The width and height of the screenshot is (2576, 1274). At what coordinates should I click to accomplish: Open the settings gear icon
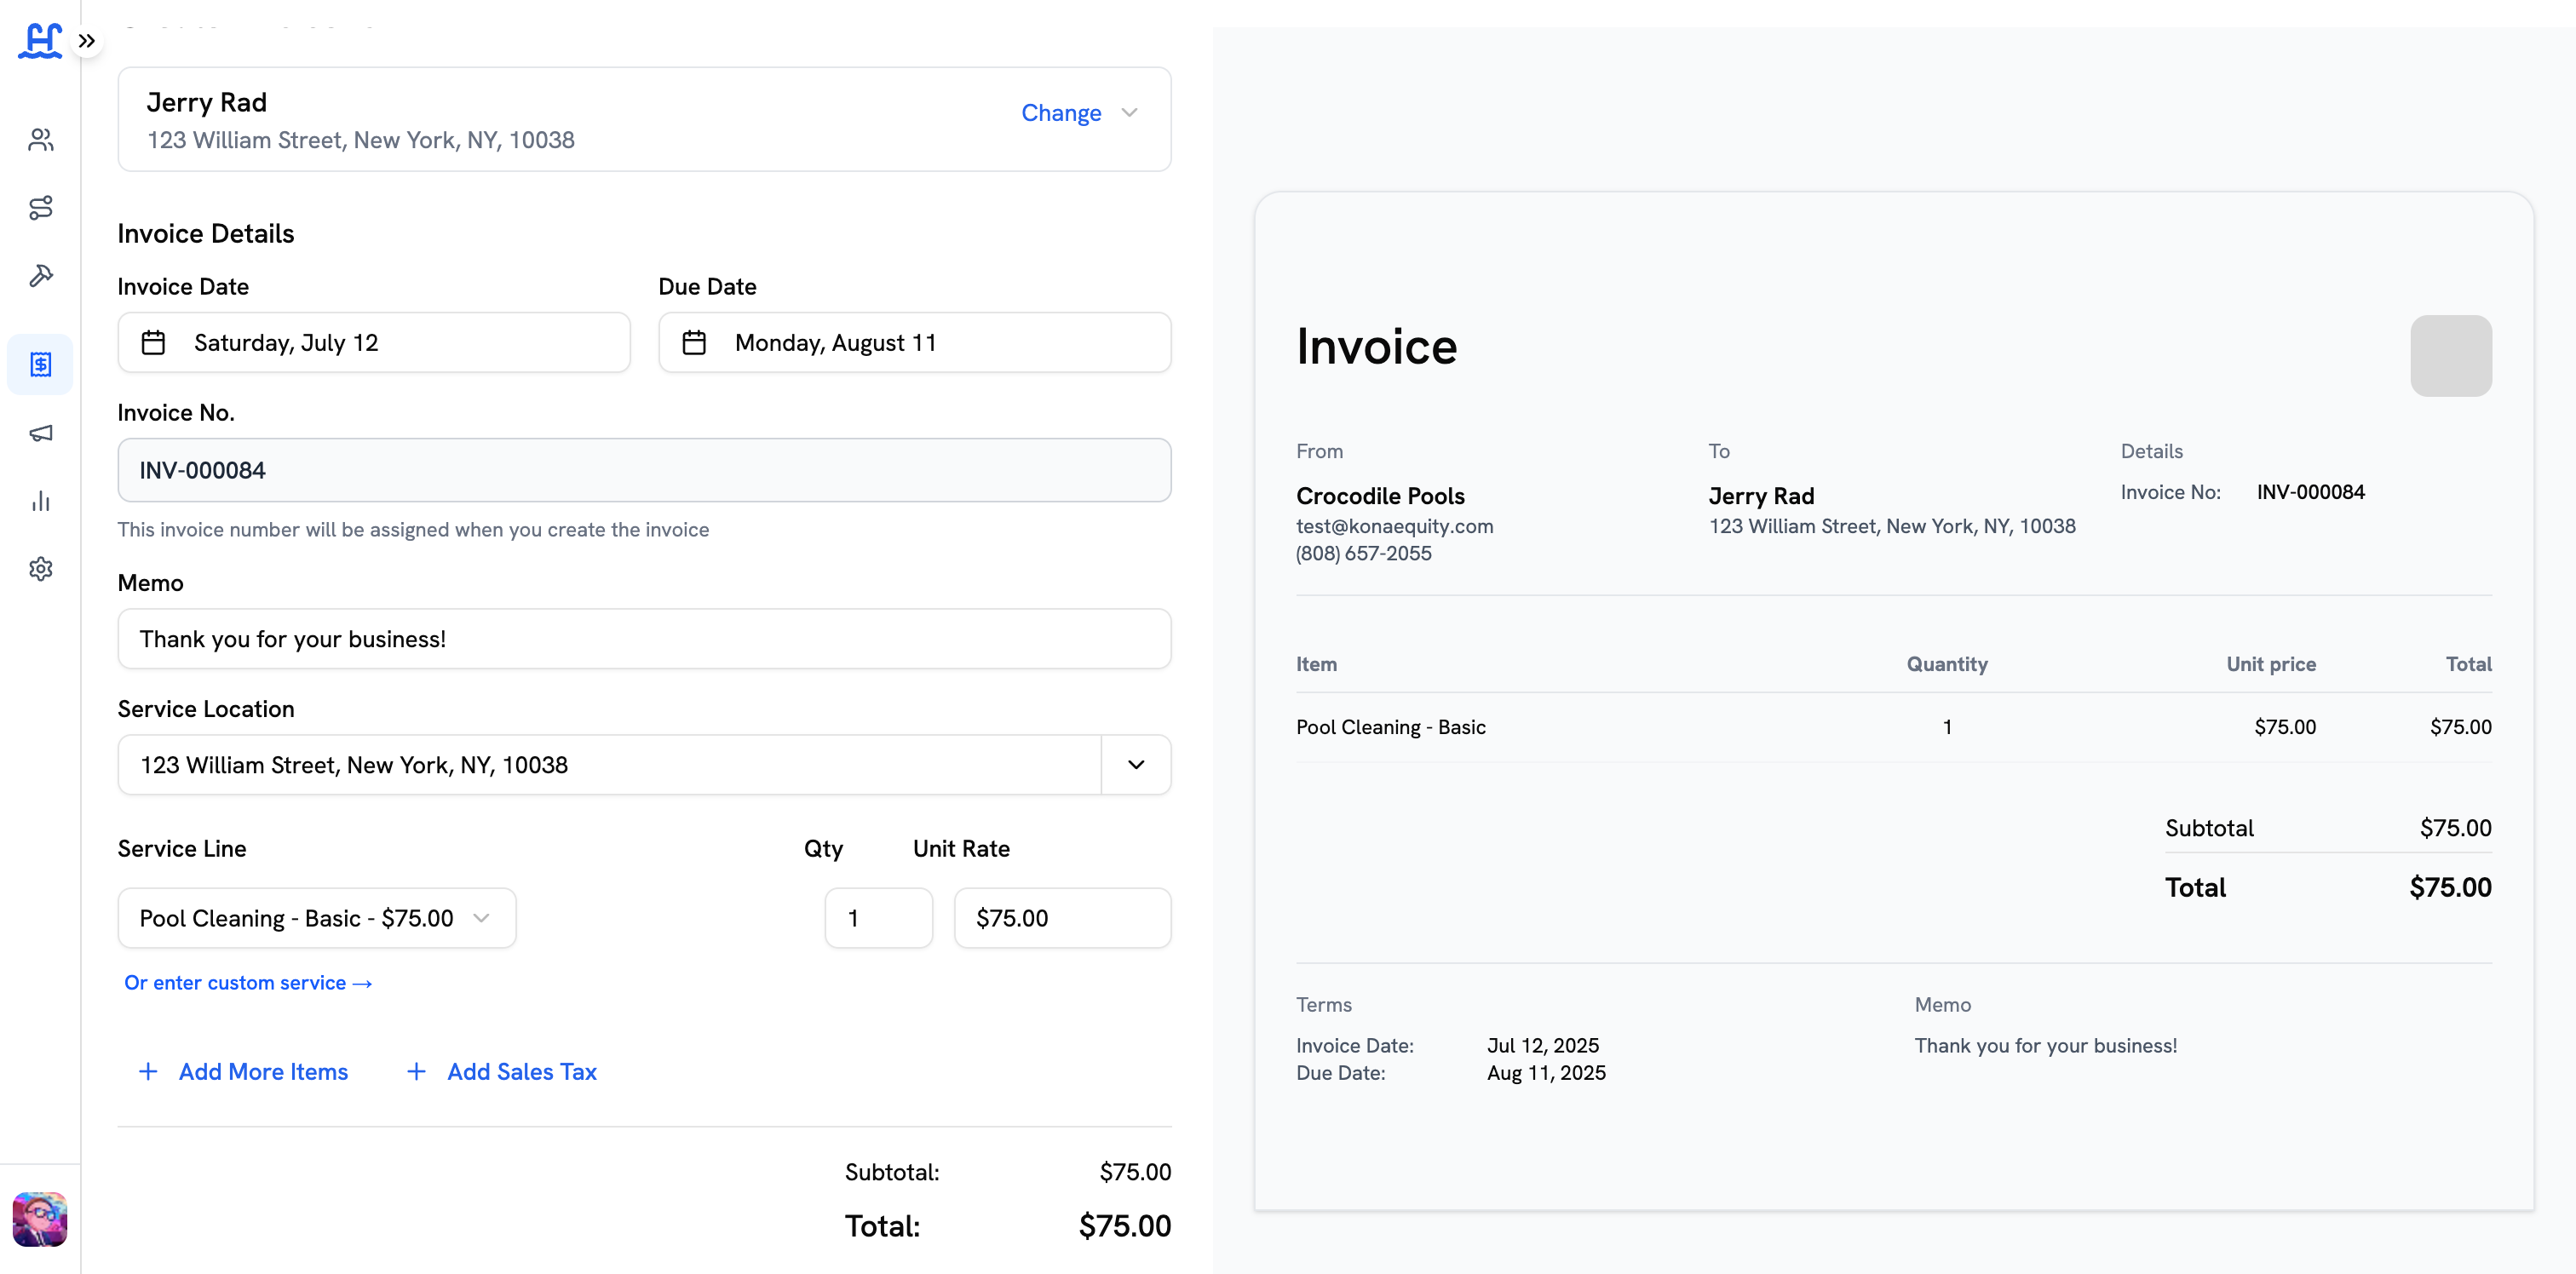(40, 569)
